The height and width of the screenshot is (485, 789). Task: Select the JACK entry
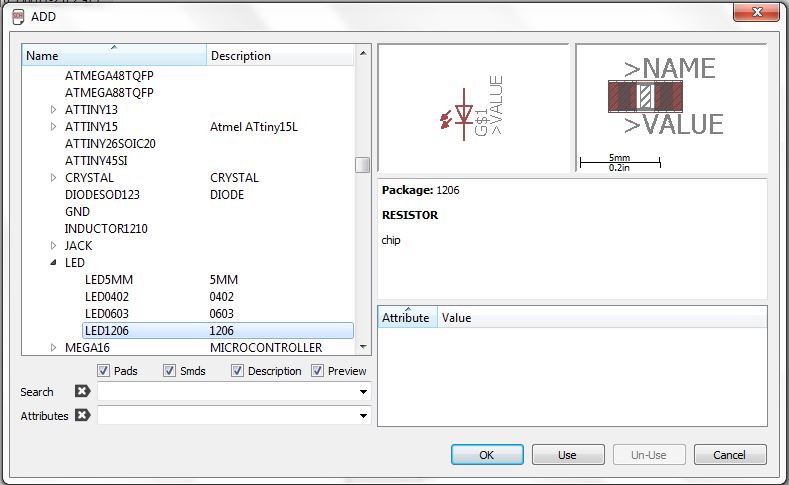click(x=78, y=246)
